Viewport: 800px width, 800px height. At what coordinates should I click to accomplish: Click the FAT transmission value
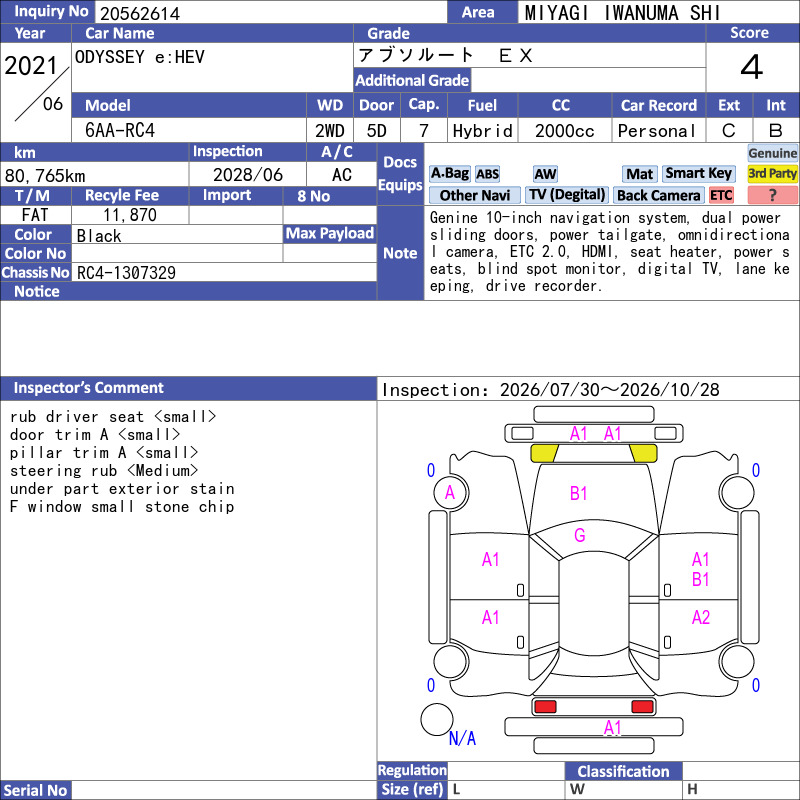pos(35,215)
